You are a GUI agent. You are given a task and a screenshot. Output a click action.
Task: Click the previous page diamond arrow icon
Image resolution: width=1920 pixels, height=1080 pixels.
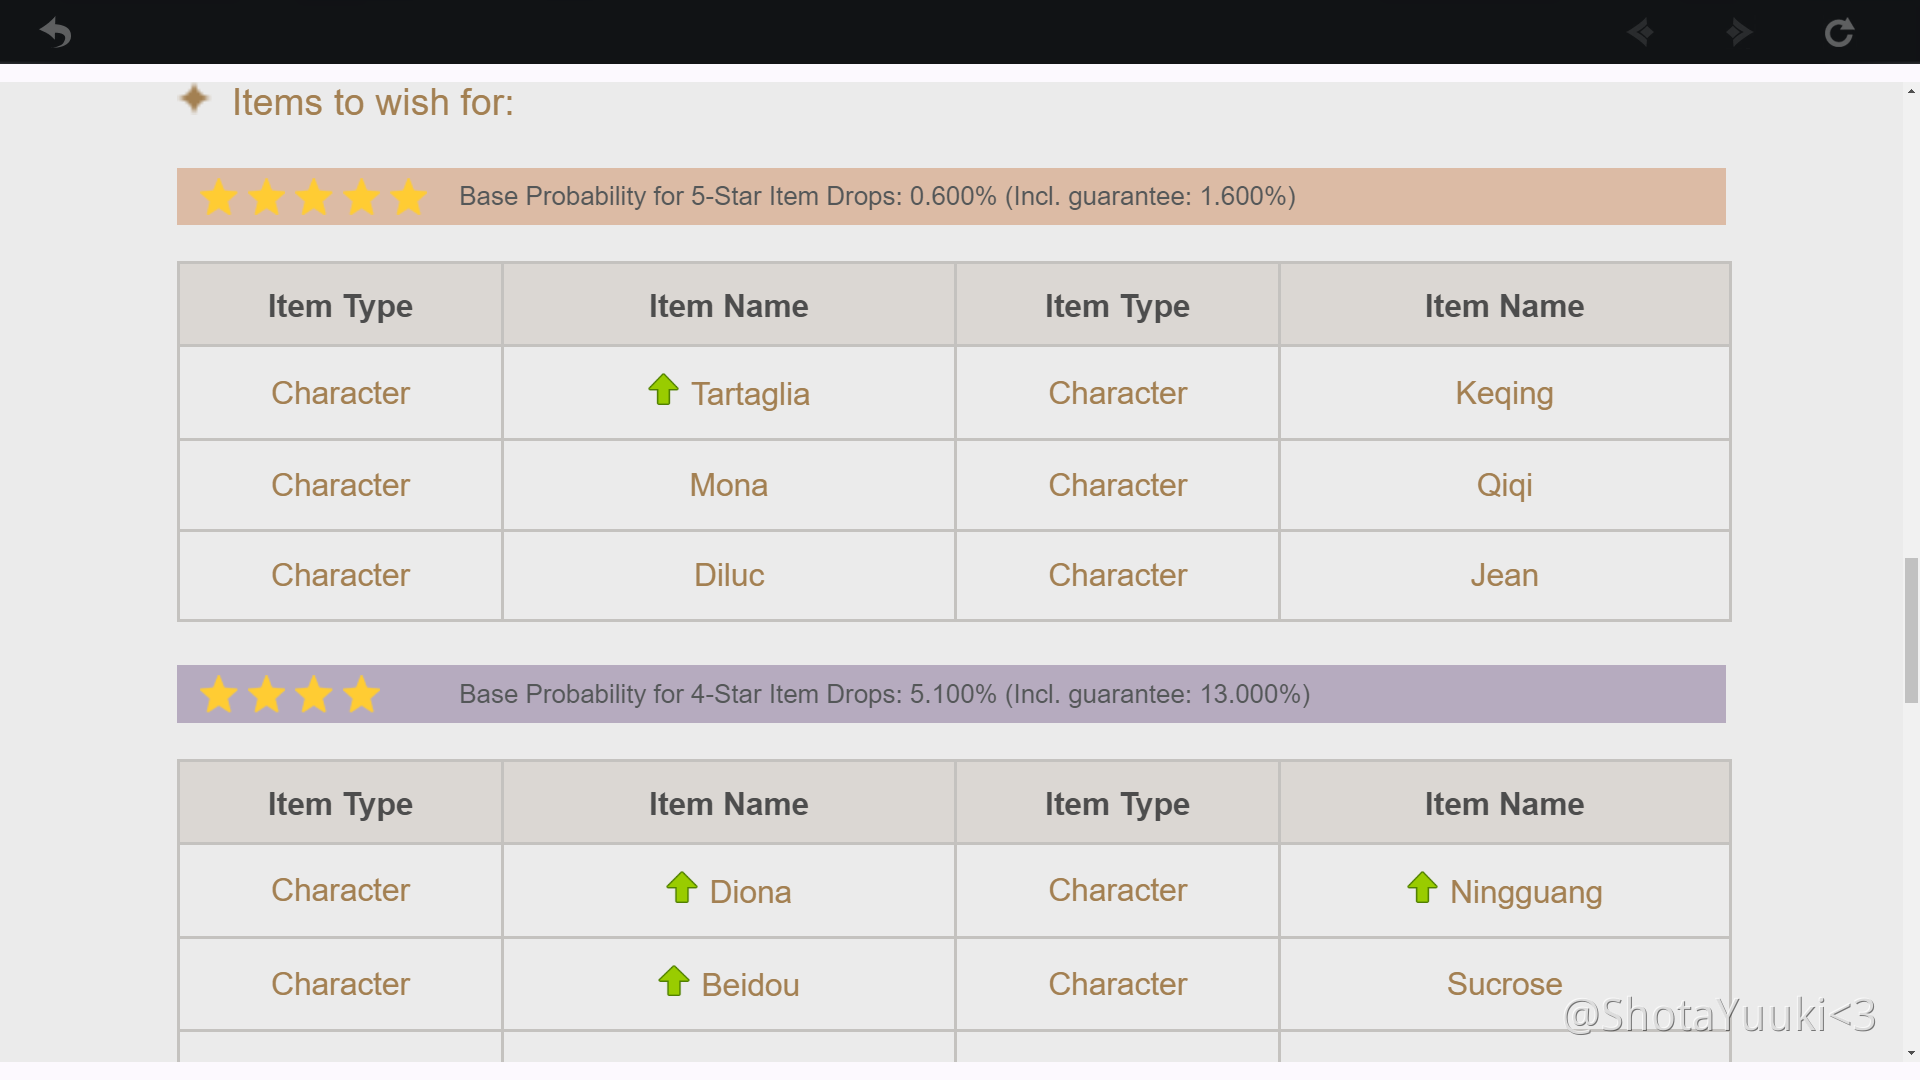coord(1640,33)
